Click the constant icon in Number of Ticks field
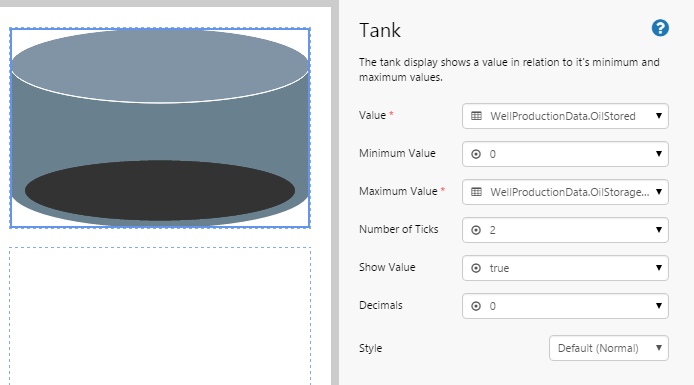 tap(476, 230)
